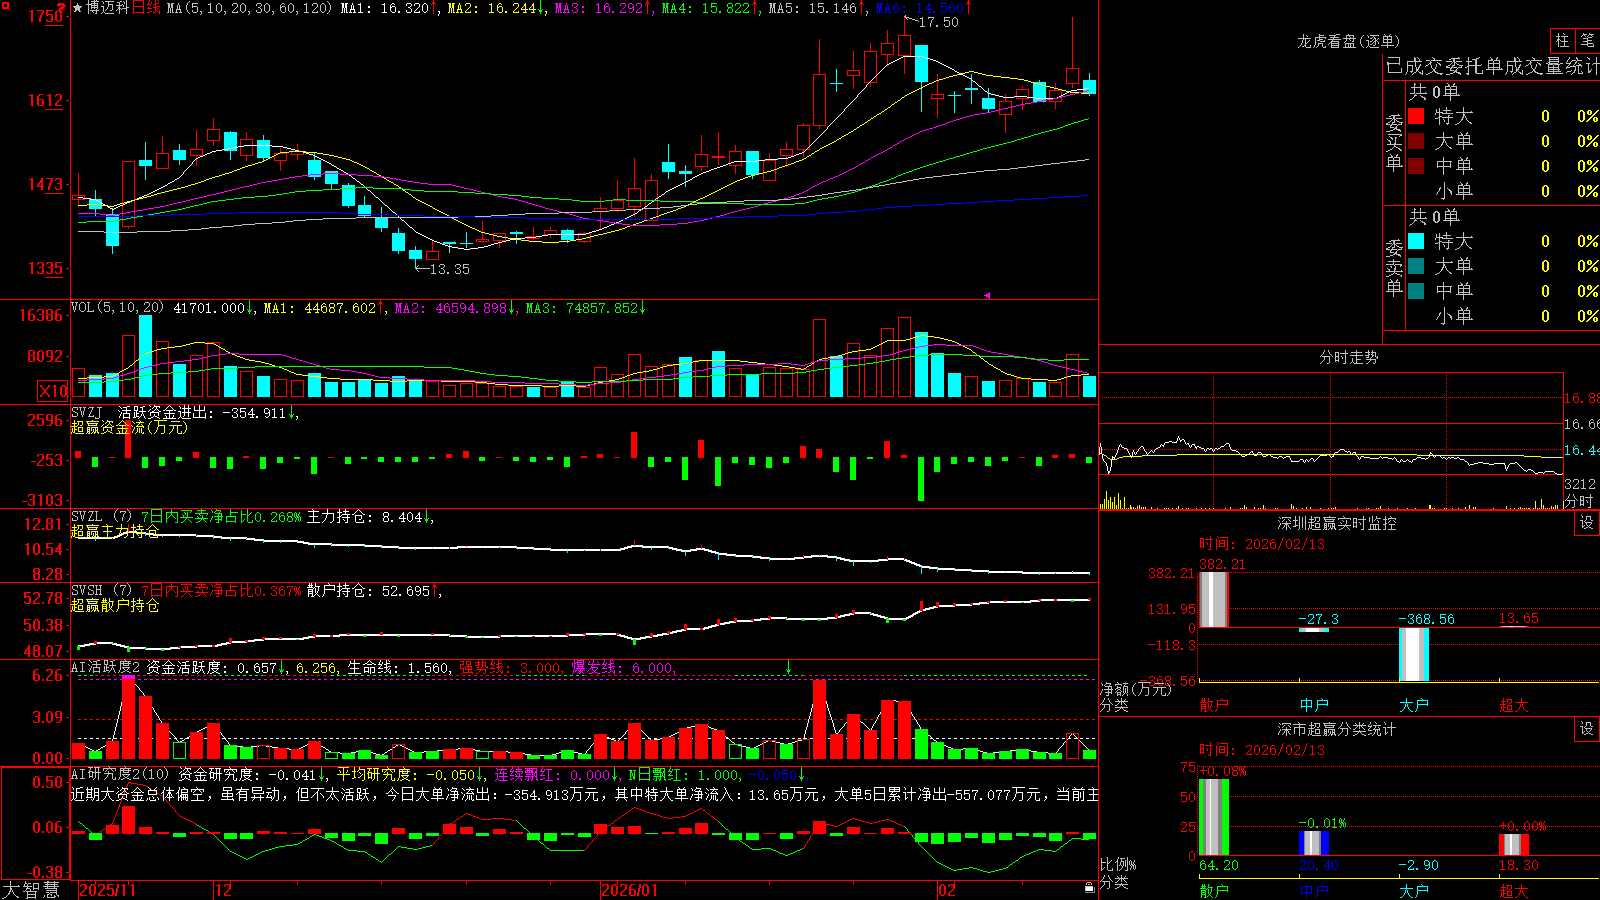Image resolution: width=1600 pixels, height=900 pixels.
Task: Click the 20.40 blue 中户 bar
Action: tap(1314, 843)
